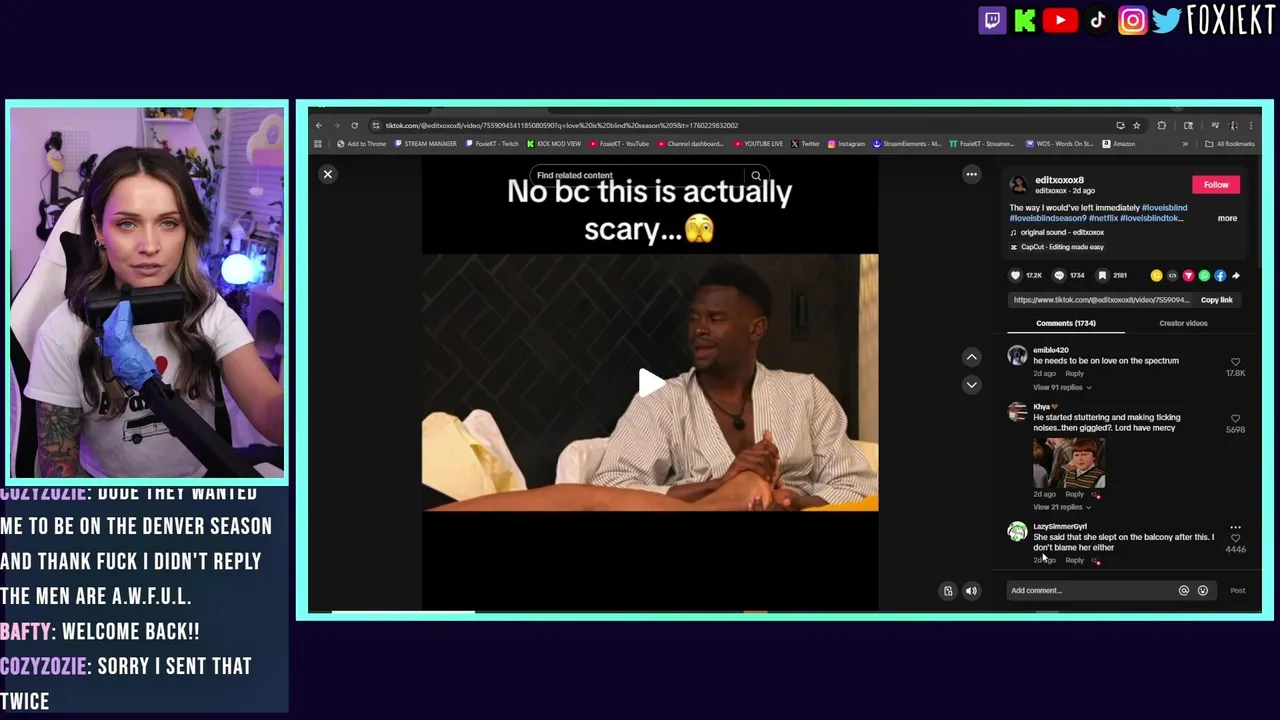Open more share options arrow
1280x720 pixels.
(1236, 275)
